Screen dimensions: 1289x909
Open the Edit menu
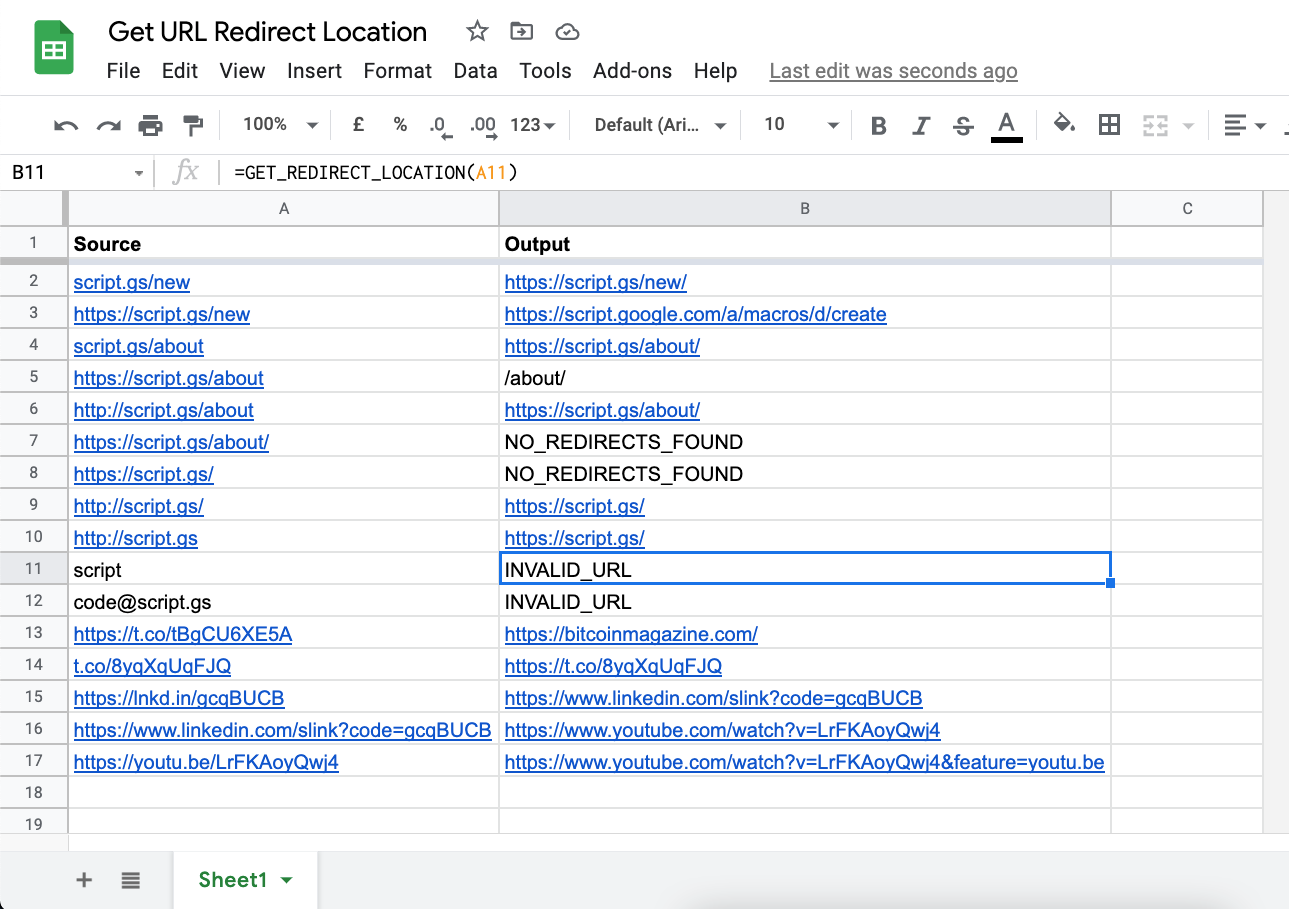180,71
